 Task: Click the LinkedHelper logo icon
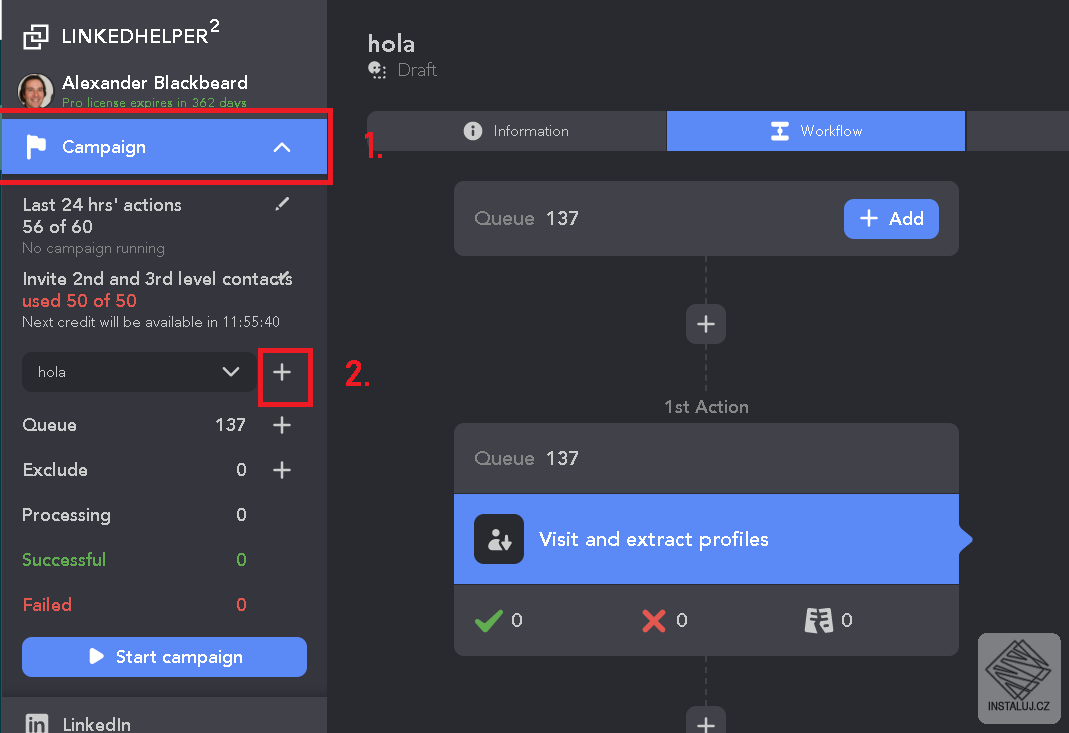pyautogui.click(x=36, y=34)
